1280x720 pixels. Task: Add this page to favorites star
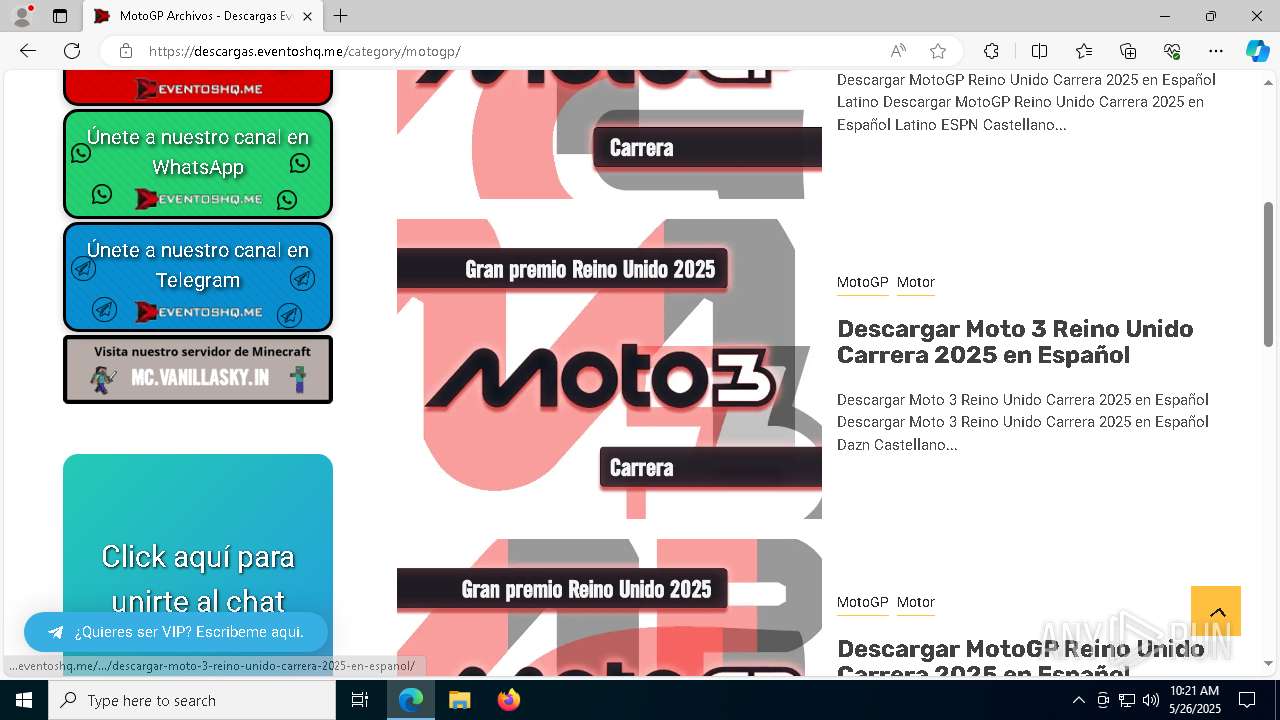pos(937,51)
